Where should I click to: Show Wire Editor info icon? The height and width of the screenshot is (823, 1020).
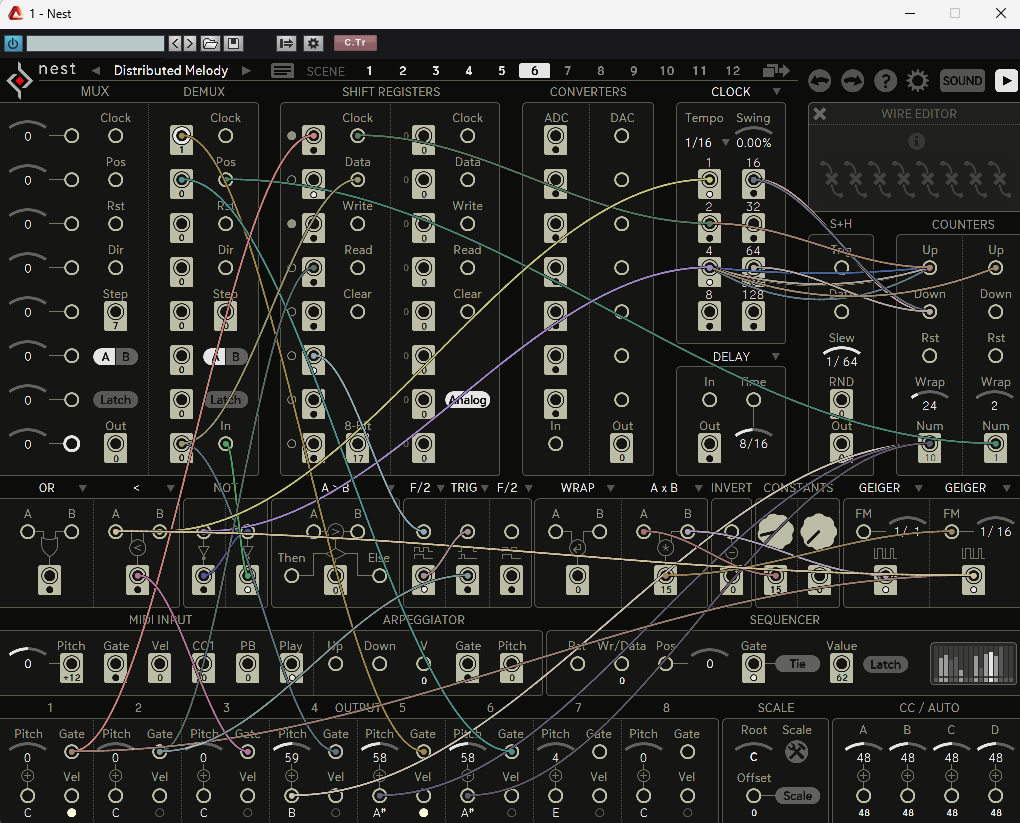(916, 141)
